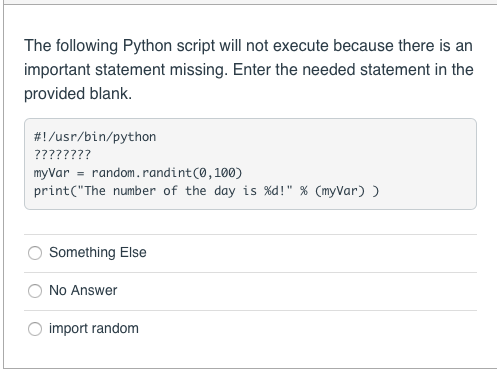Click "(myVar)" at end of print statement
The width and height of the screenshot is (497, 370).
pos(340,191)
